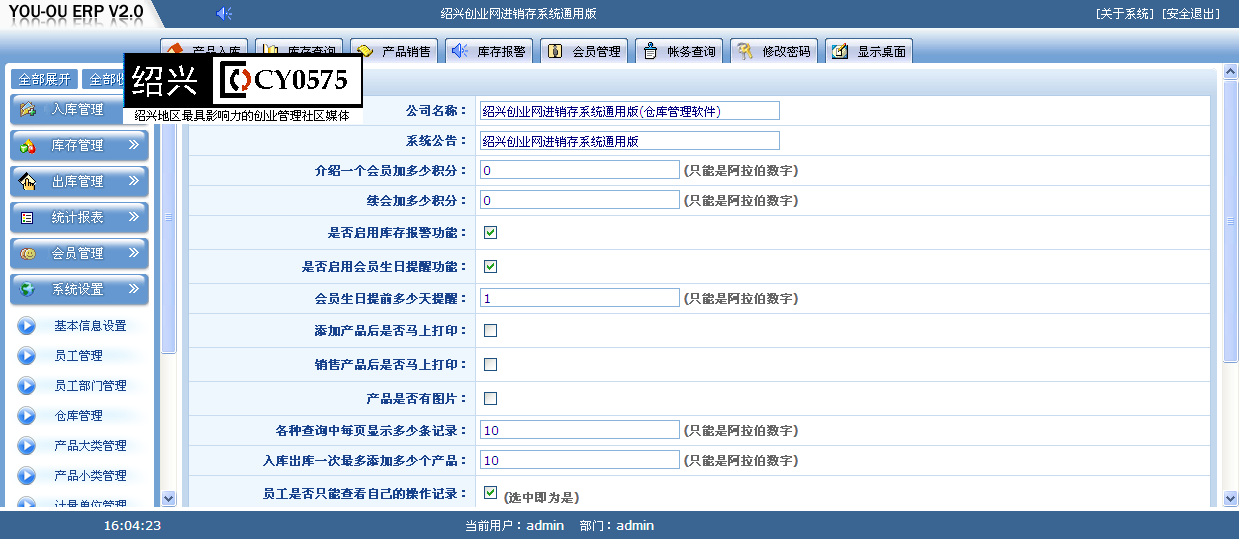The image size is (1239, 539).
Task: Collapse the 系统设置 chevron
Action: (x=134, y=289)
